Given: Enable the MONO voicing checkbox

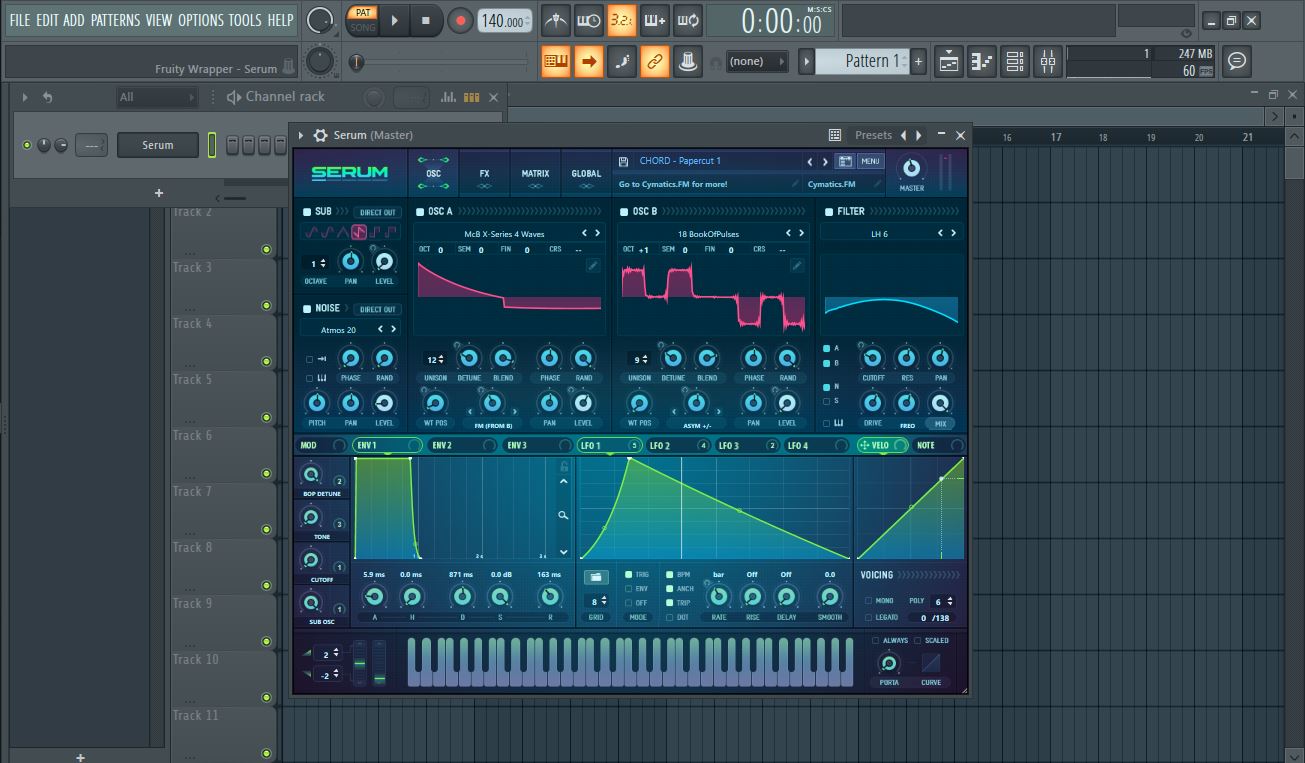Looking at the screenshot, I should tap(868, 601).
